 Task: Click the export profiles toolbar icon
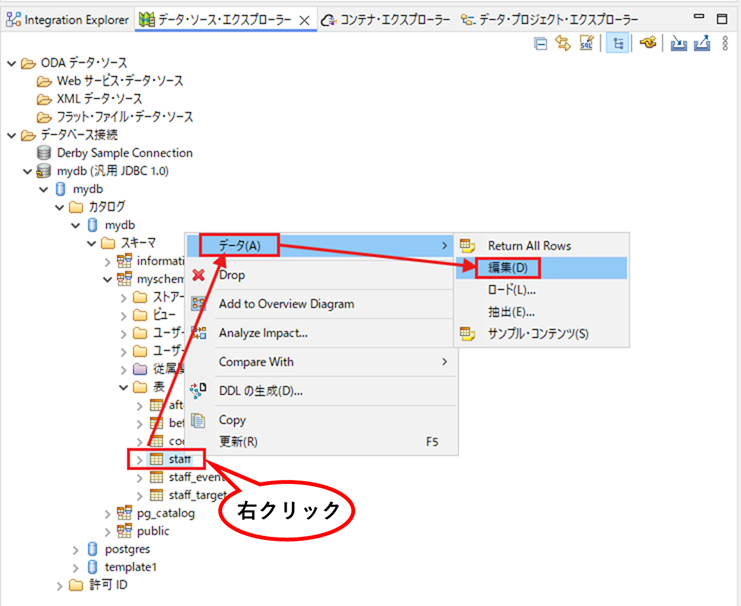click(702, 43)
